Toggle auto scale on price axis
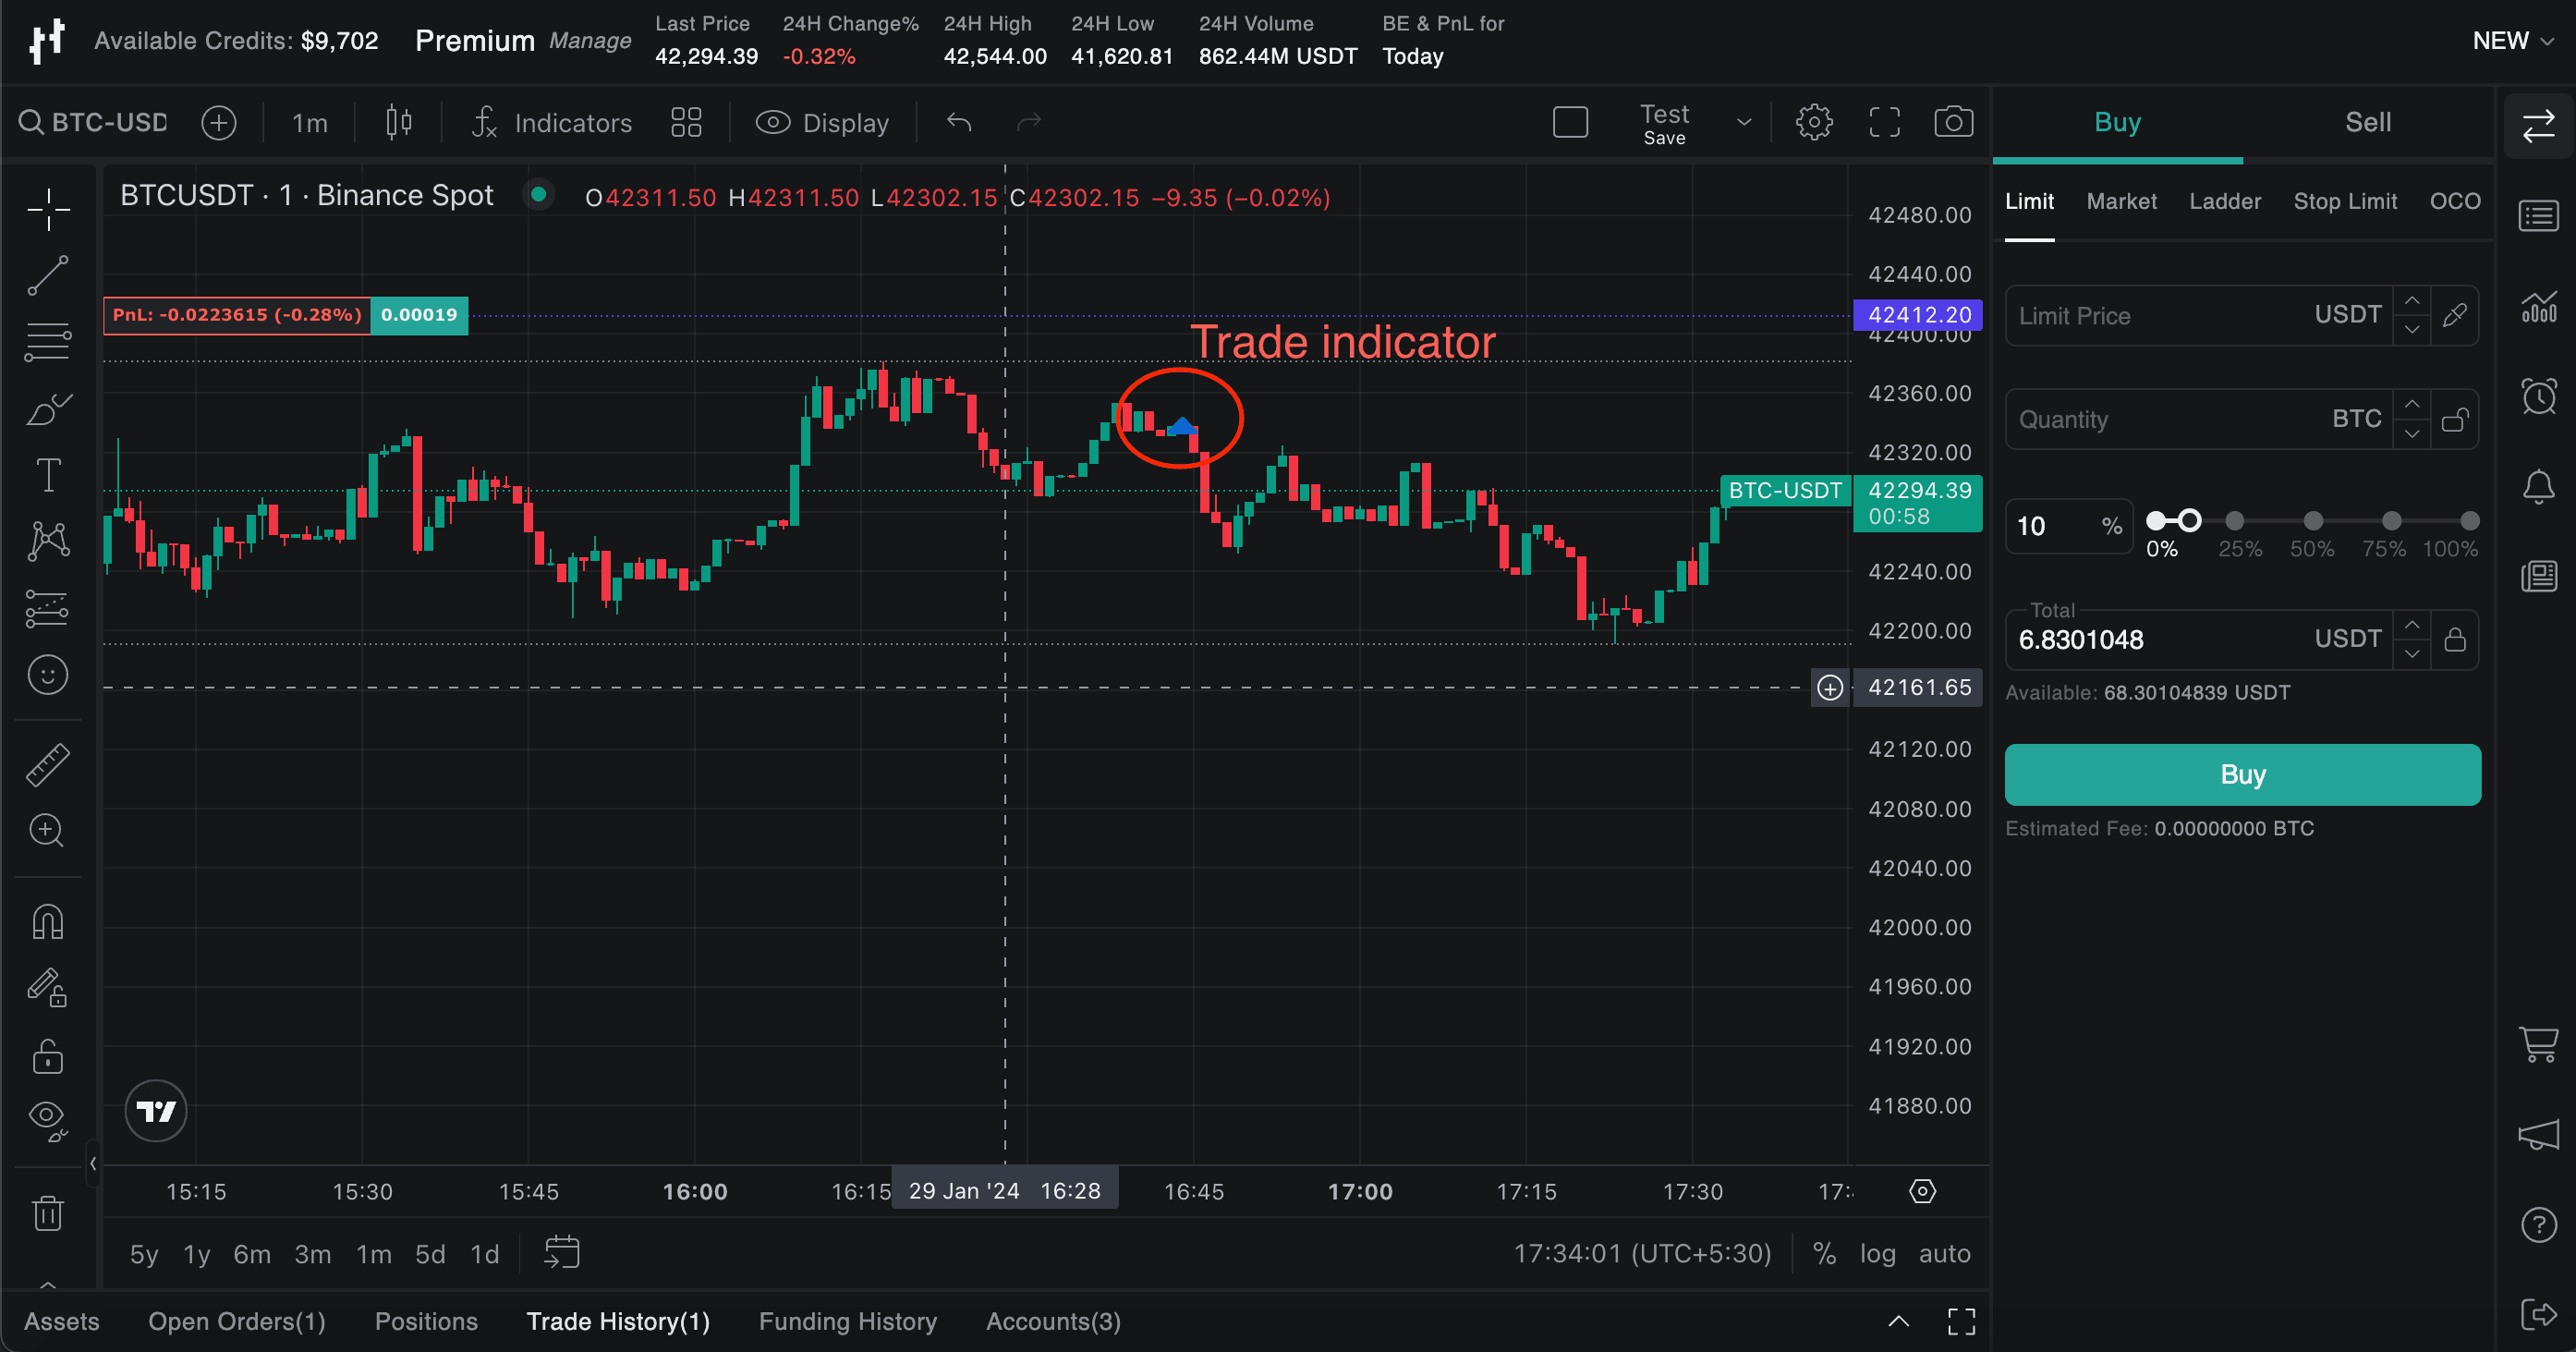The image size is (2576, 1352). pos(1944,1254)
